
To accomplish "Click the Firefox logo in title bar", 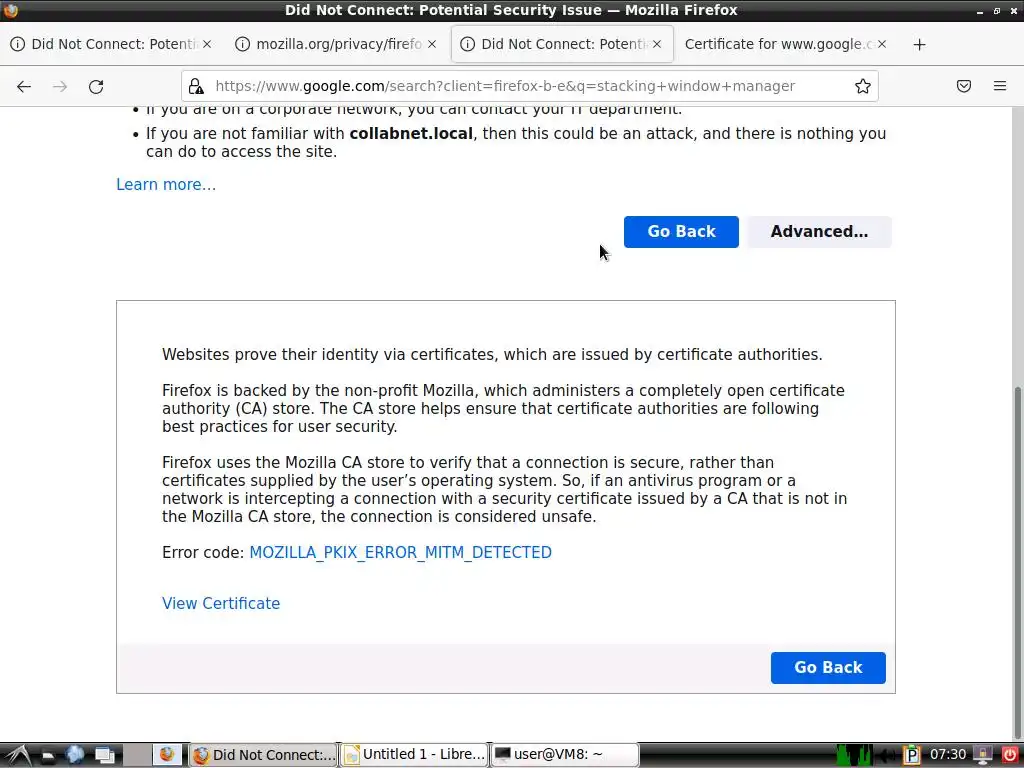I will (10, 10).
